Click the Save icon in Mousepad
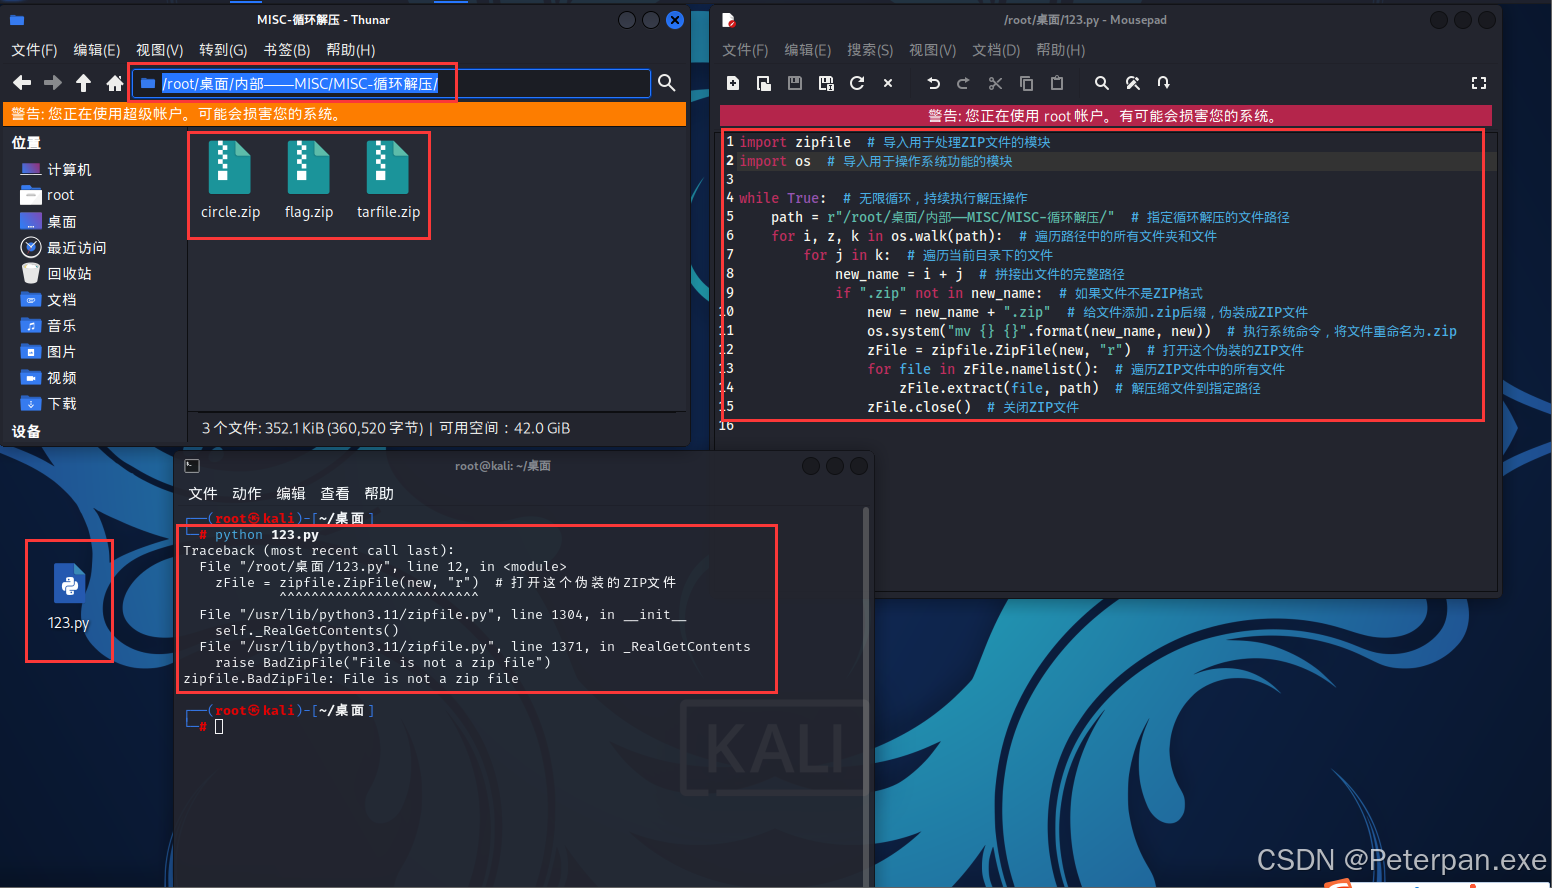Image resolution: width=1552 pixels, height=888 pixels. pyautogui.click(x=795, y=83)
